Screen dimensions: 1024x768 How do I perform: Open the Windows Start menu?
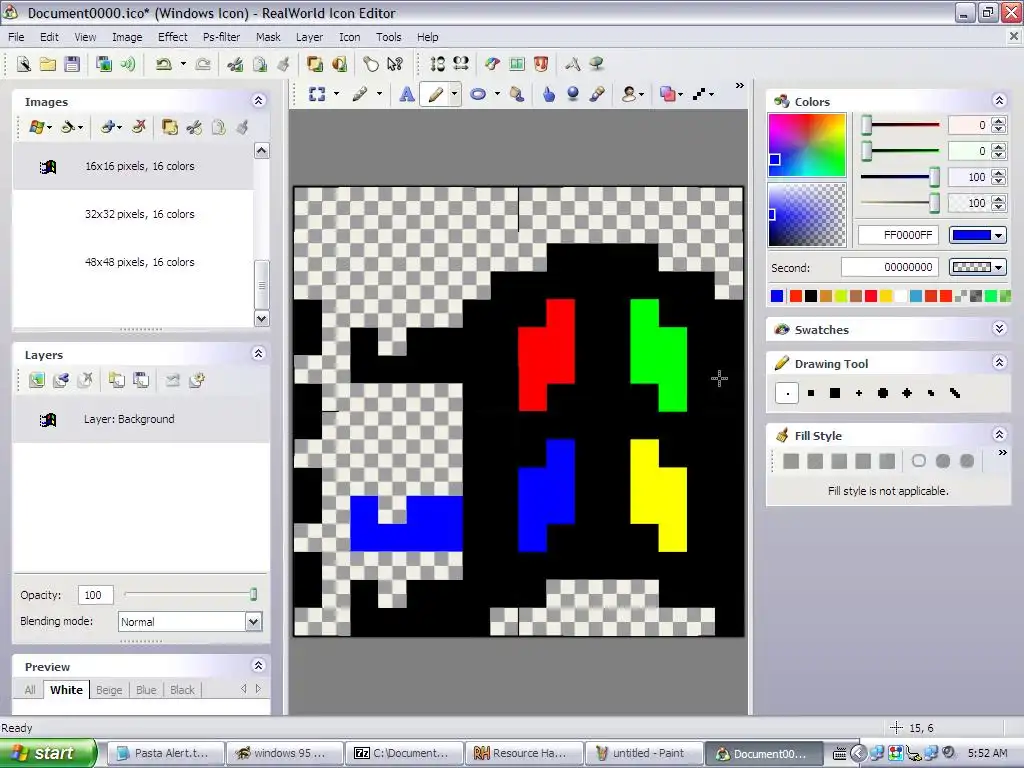click(x=46, y=753)
